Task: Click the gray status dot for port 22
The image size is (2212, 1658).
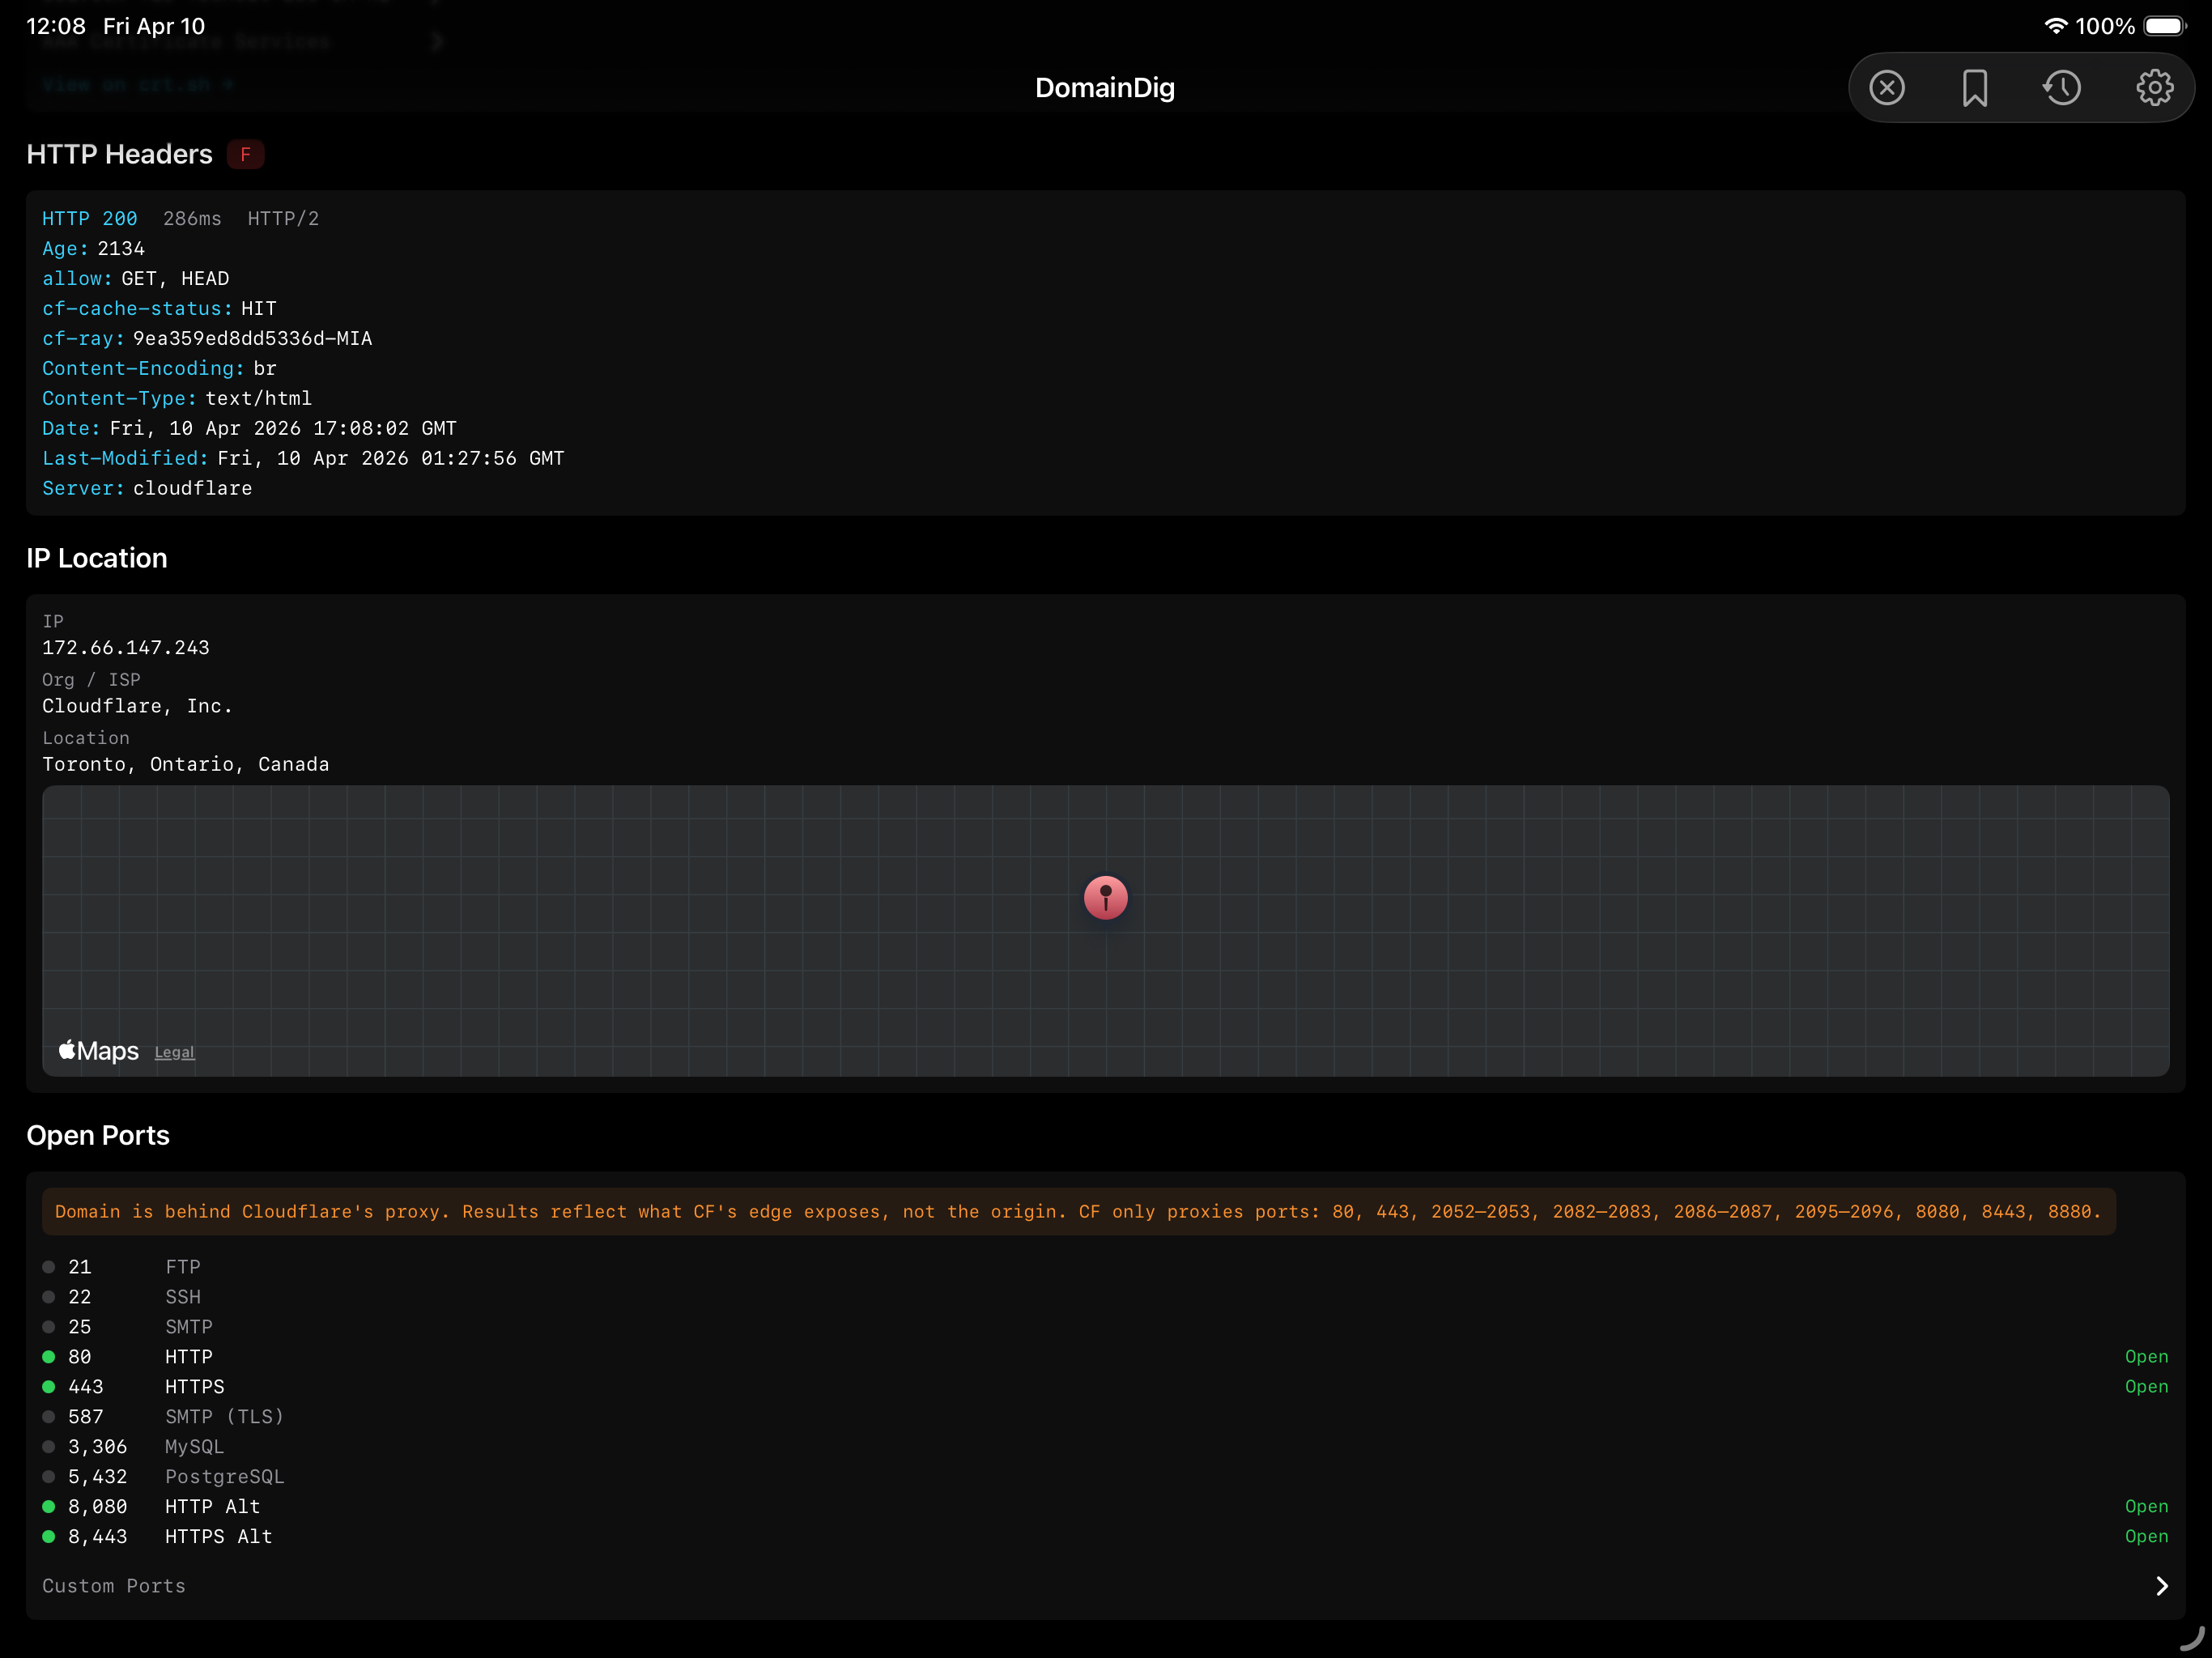Action: tap(48, 1296)
